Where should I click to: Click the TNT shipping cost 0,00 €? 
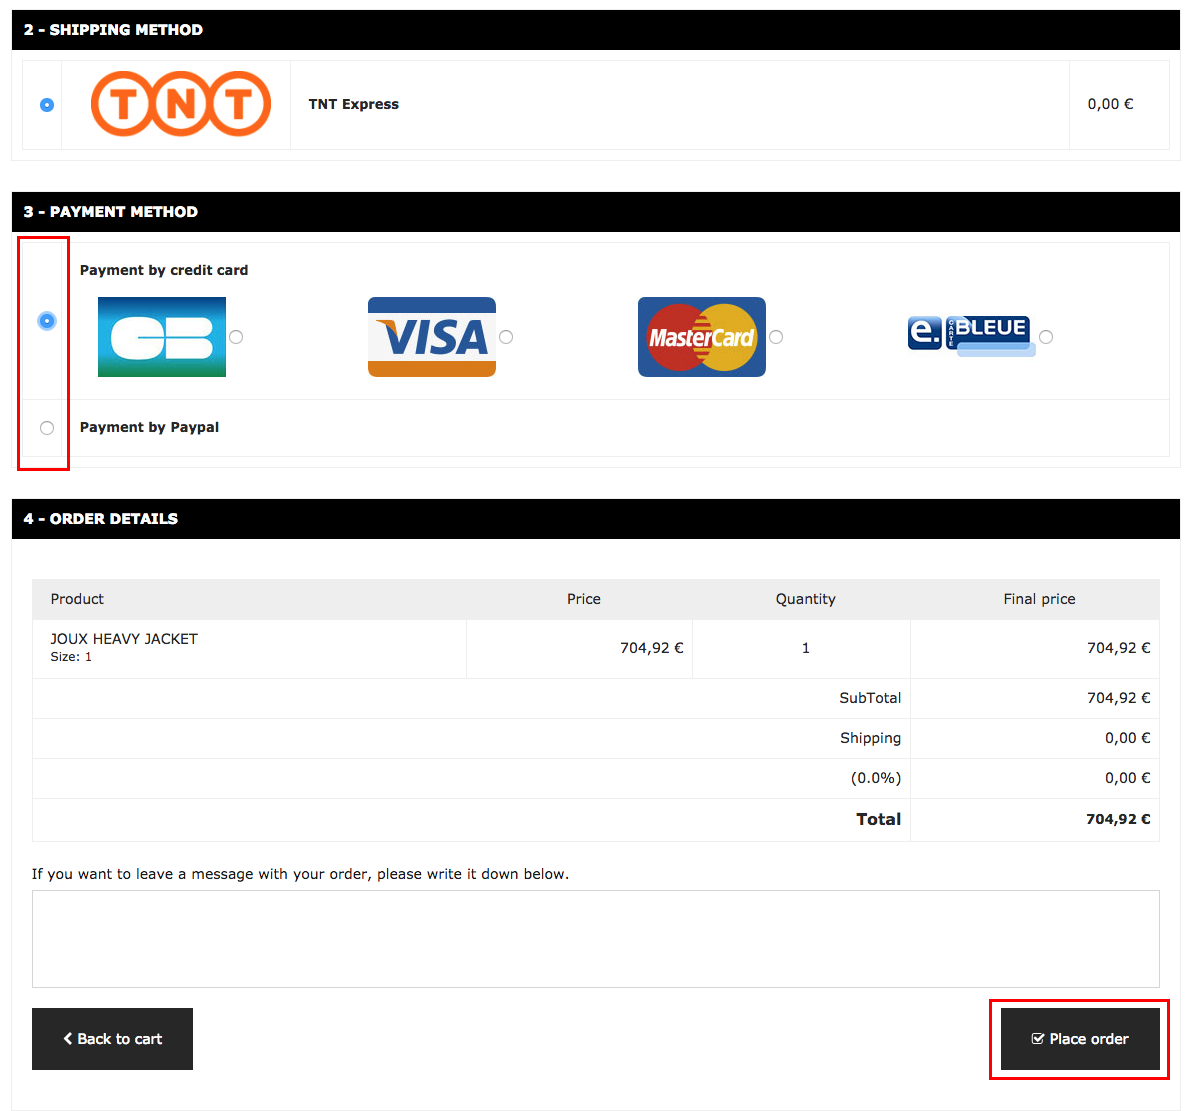[1110, 104]
